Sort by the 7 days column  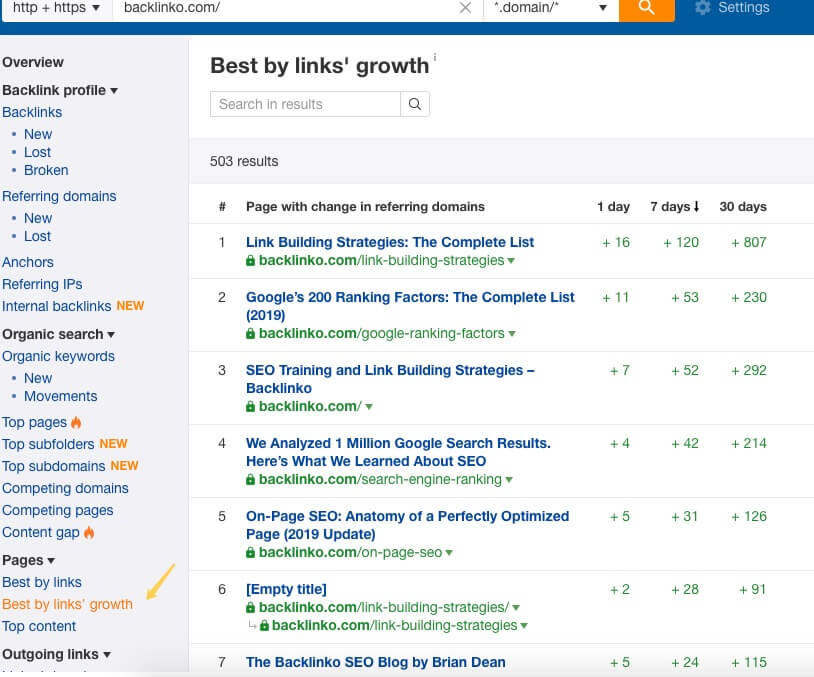[674, 207]
